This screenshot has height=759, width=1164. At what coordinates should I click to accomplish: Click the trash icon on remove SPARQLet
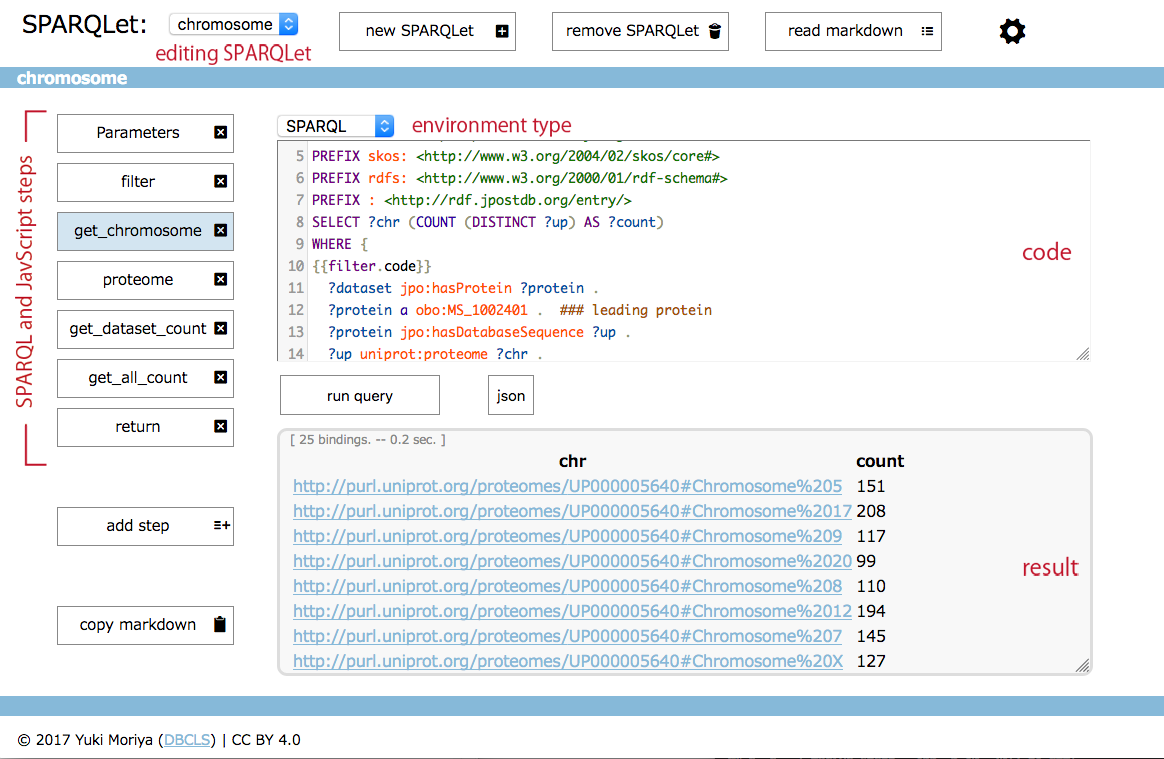[x=714, y=32]
